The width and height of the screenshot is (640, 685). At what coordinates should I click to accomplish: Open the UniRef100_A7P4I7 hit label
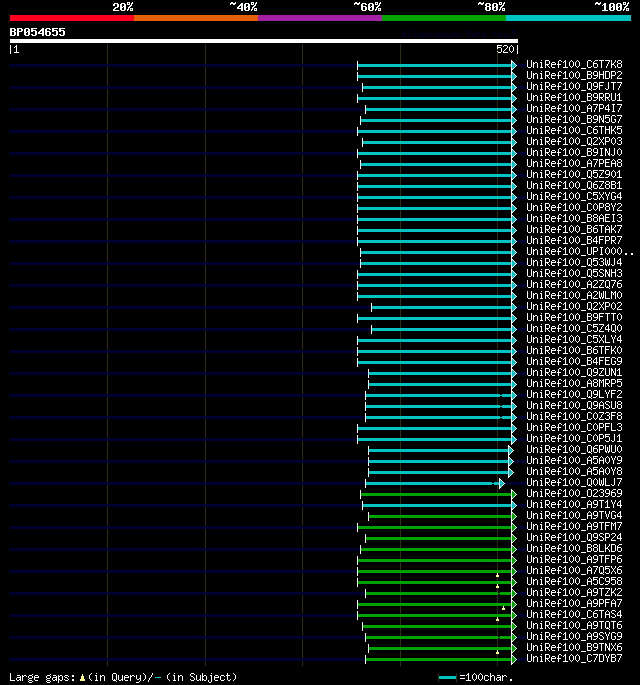point(574,108)
